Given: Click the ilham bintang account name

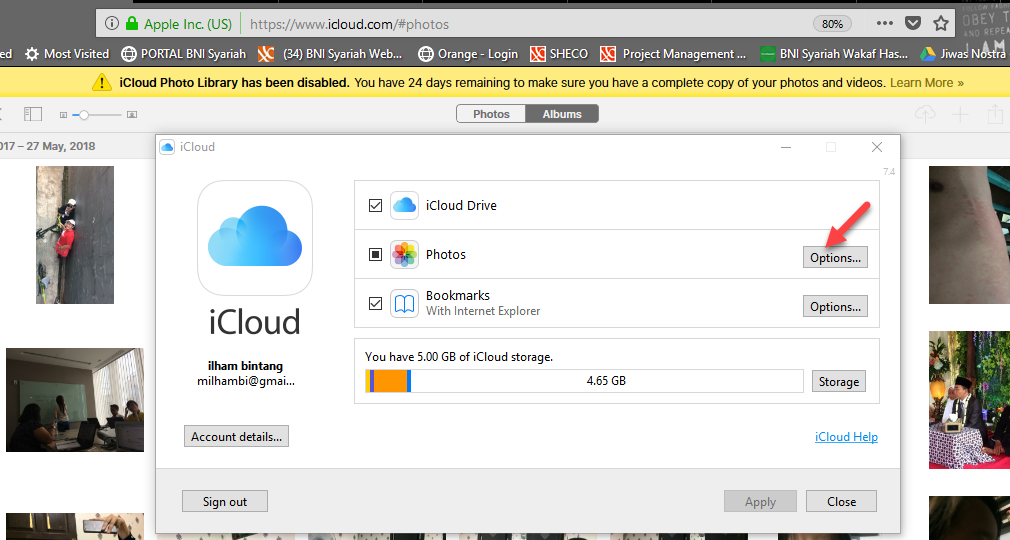Looking at the screenshot, I should pos(245,365).
